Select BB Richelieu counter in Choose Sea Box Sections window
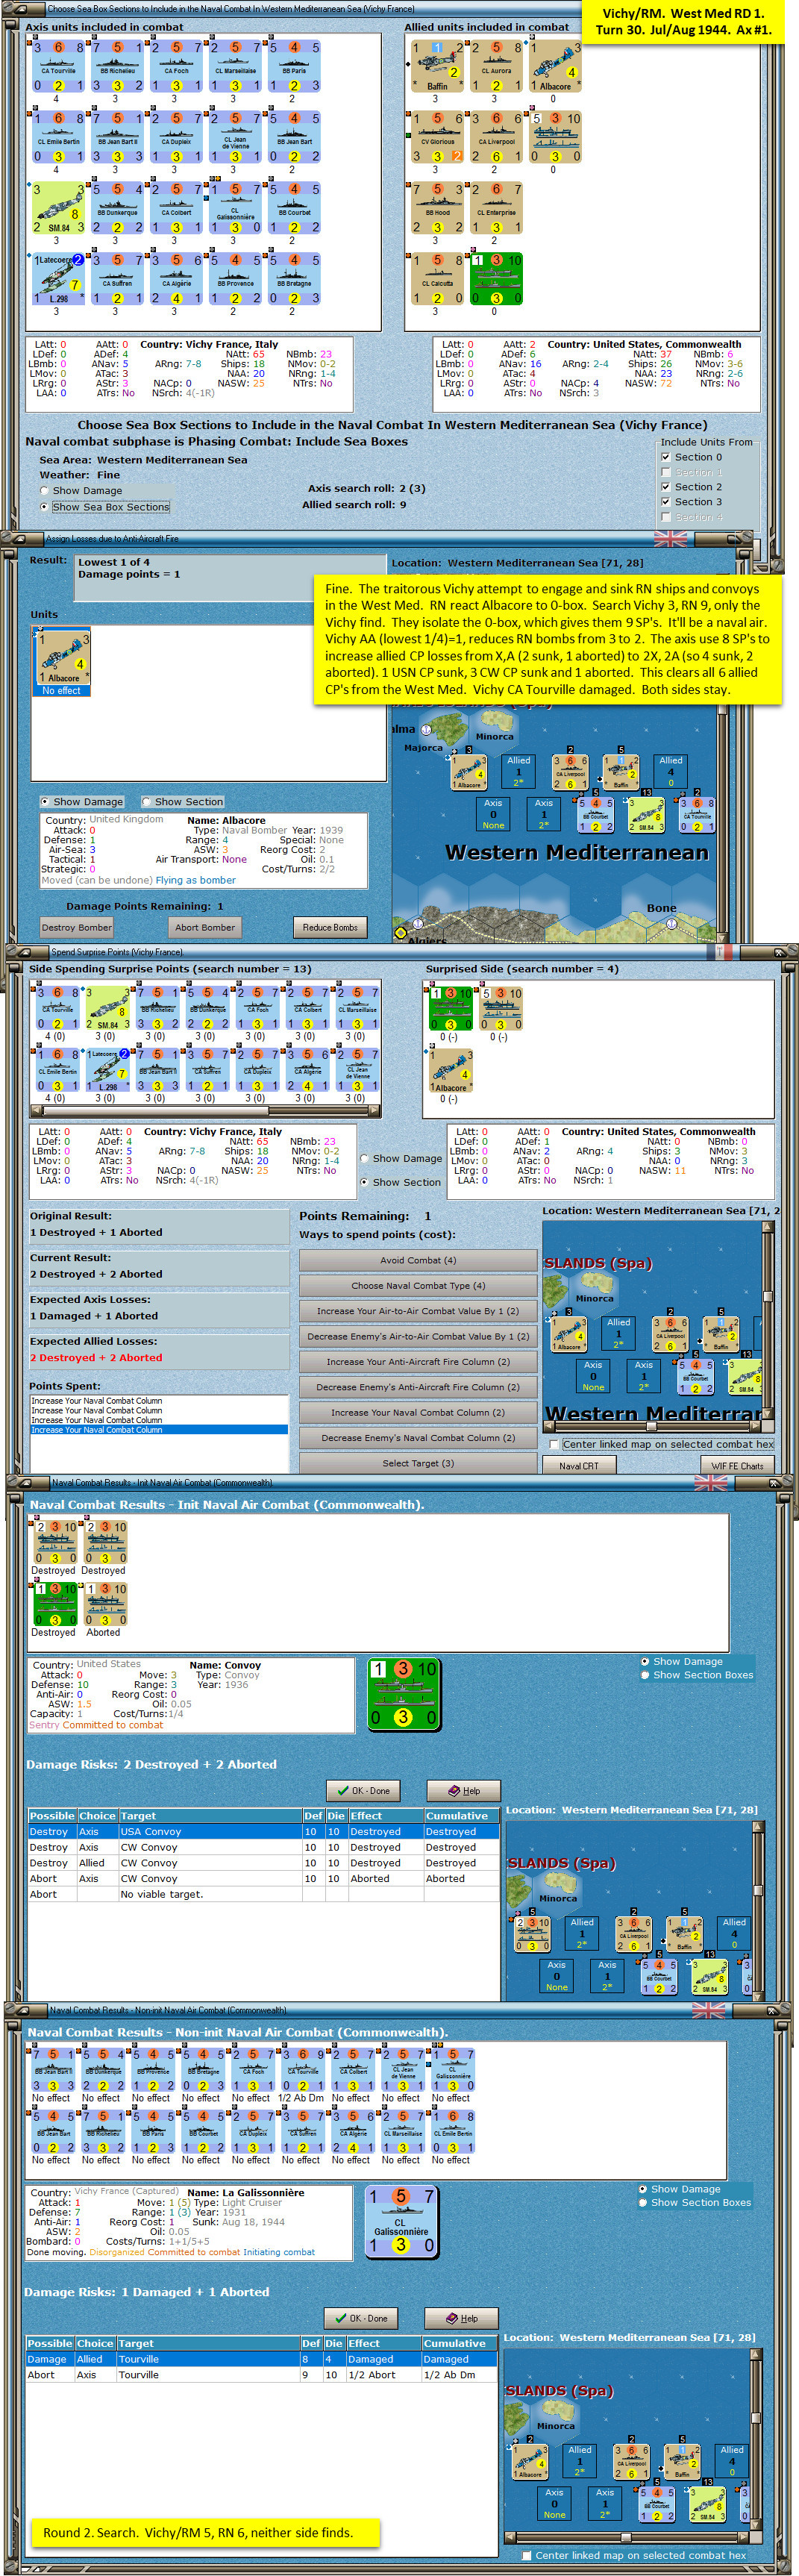This screenshot has width=799, height=2576. (116, 66)
